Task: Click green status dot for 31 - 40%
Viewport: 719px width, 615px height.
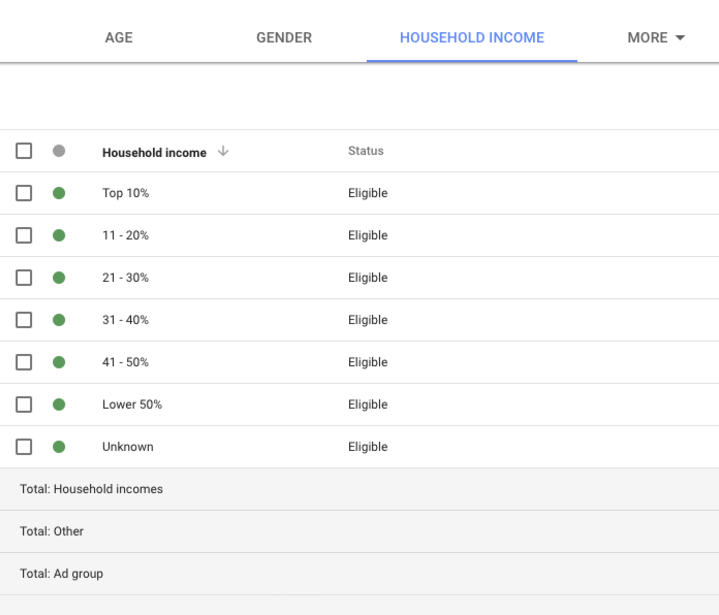Action: (x=59, y=320)
